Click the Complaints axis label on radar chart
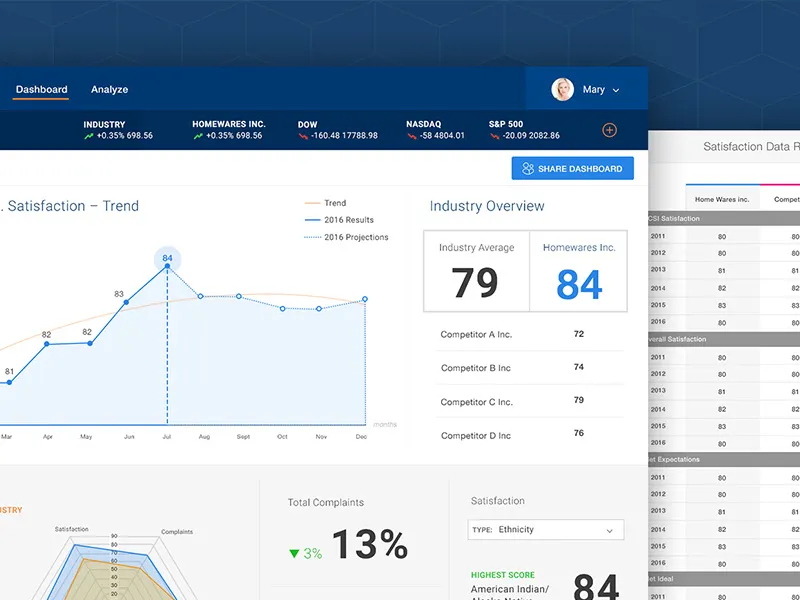 pos(177,532)
